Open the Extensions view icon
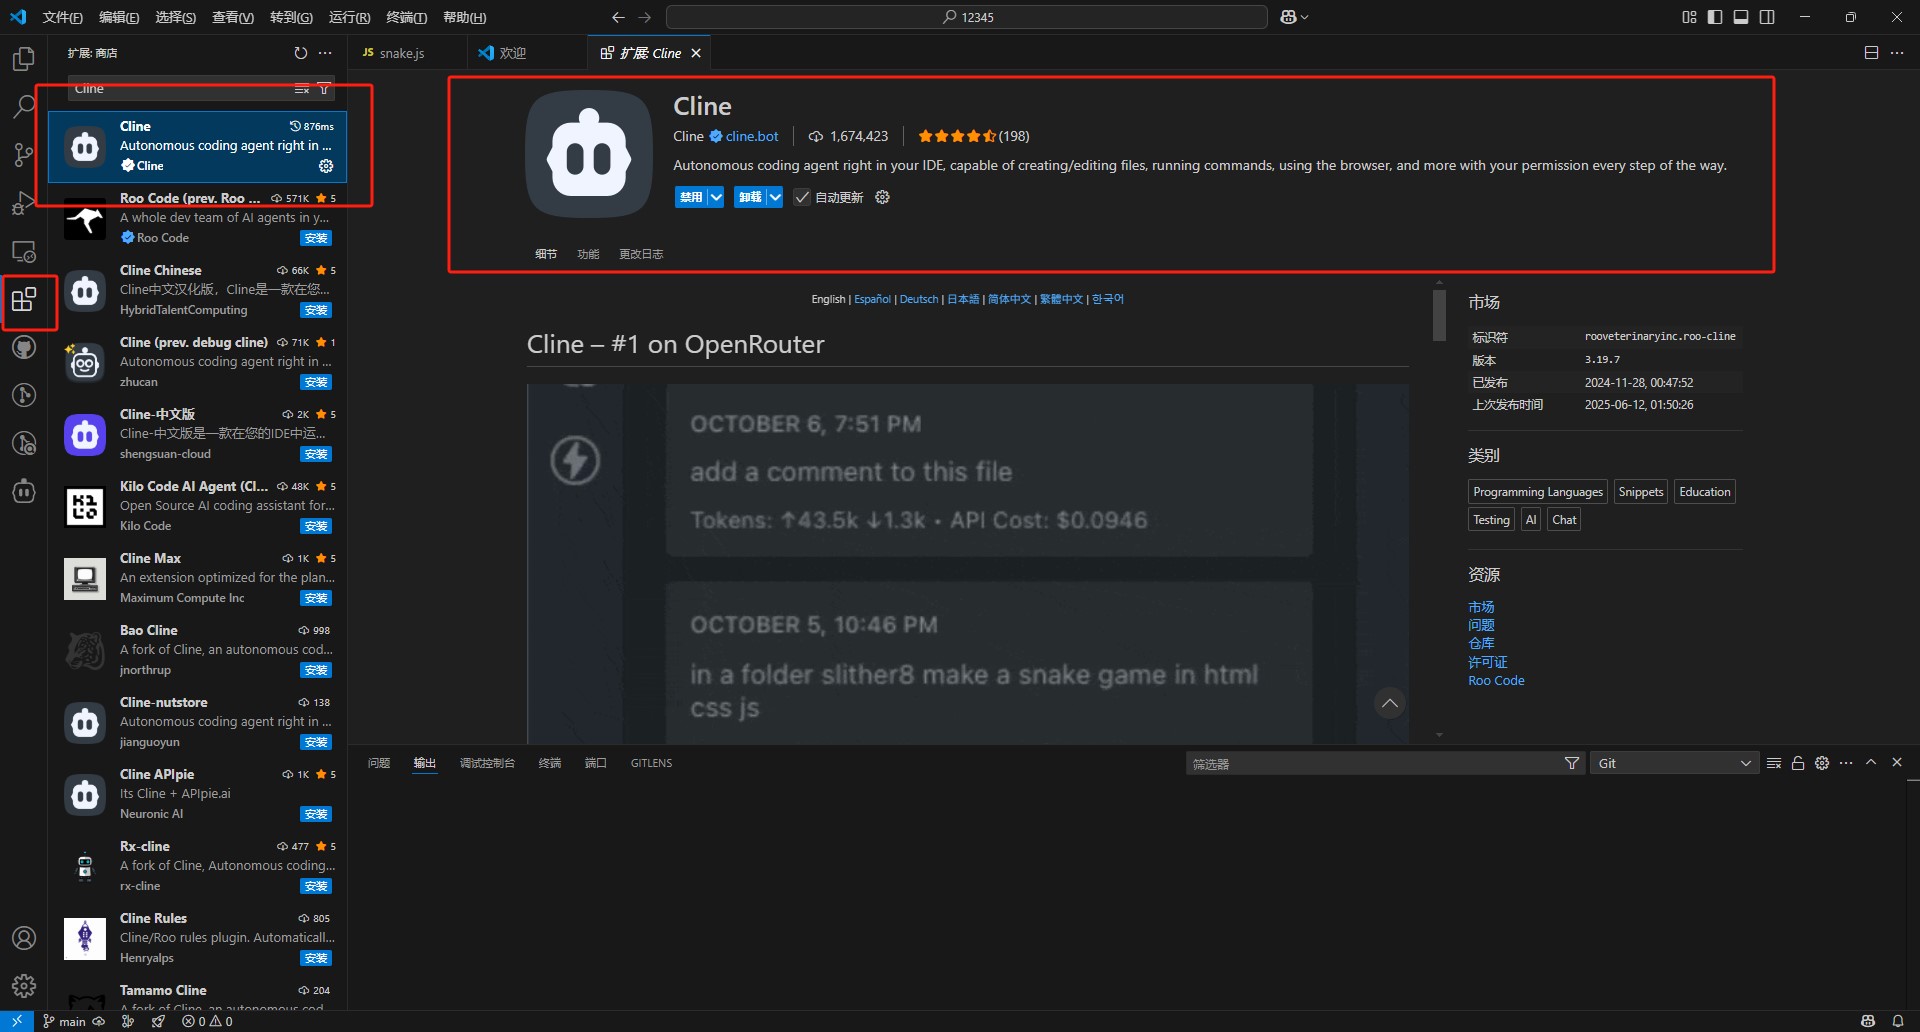 pyautogui.click(x=24, y=299)
